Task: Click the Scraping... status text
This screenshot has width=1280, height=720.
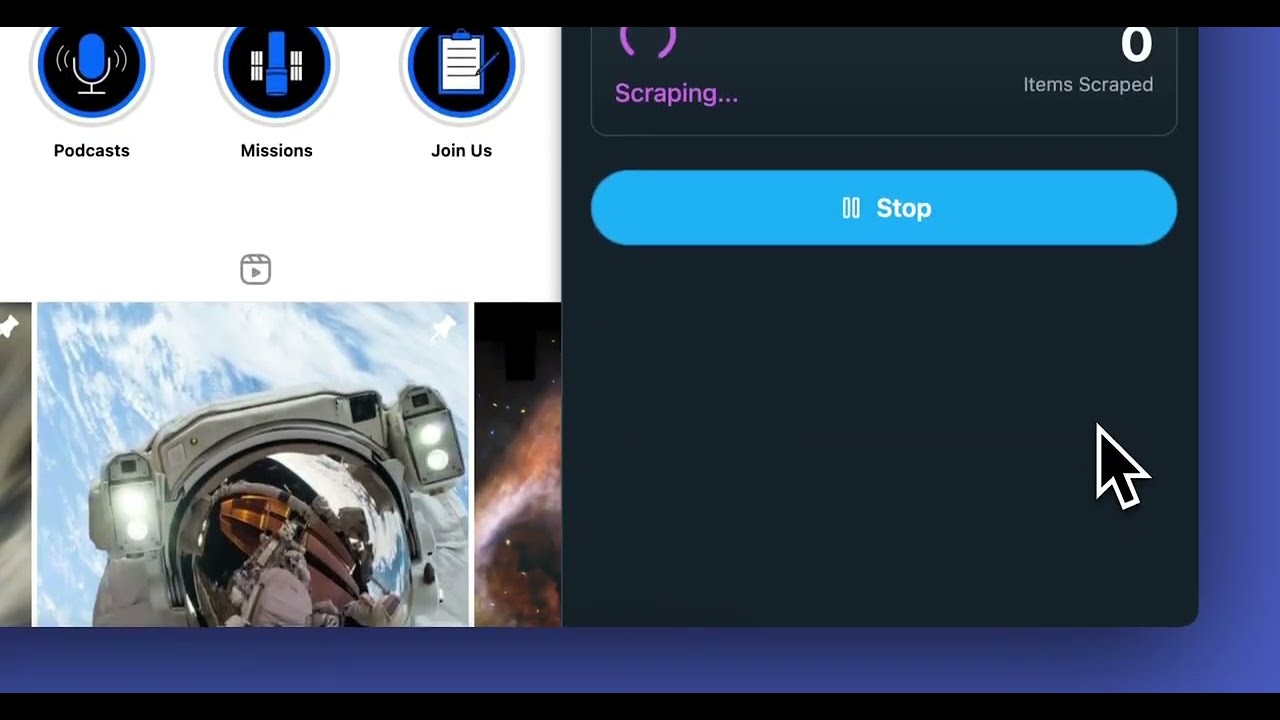Action: click(x=676, y=93)
